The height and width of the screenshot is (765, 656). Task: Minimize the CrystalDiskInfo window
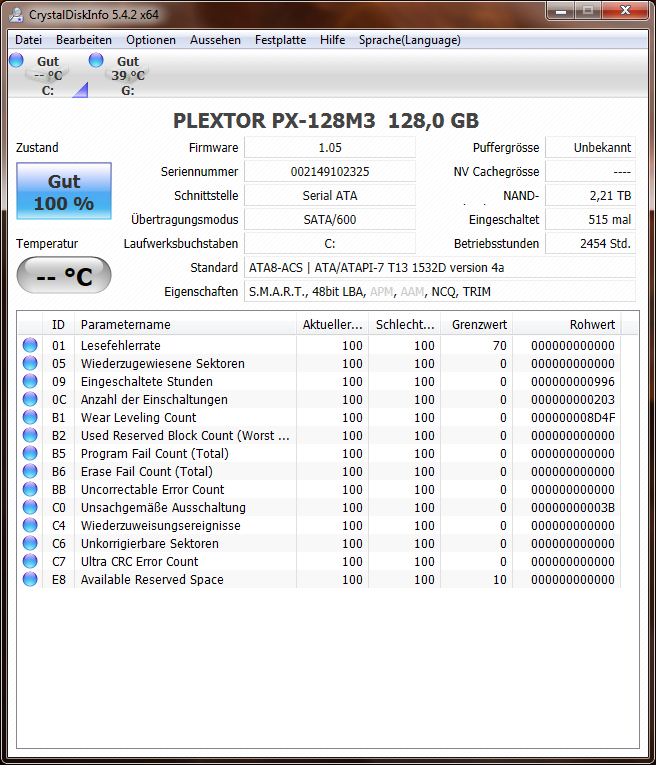(561, 11)
